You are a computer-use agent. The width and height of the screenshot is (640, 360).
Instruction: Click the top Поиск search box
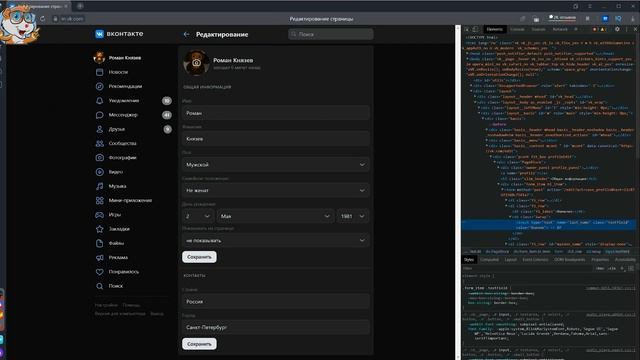pos(331,34)
